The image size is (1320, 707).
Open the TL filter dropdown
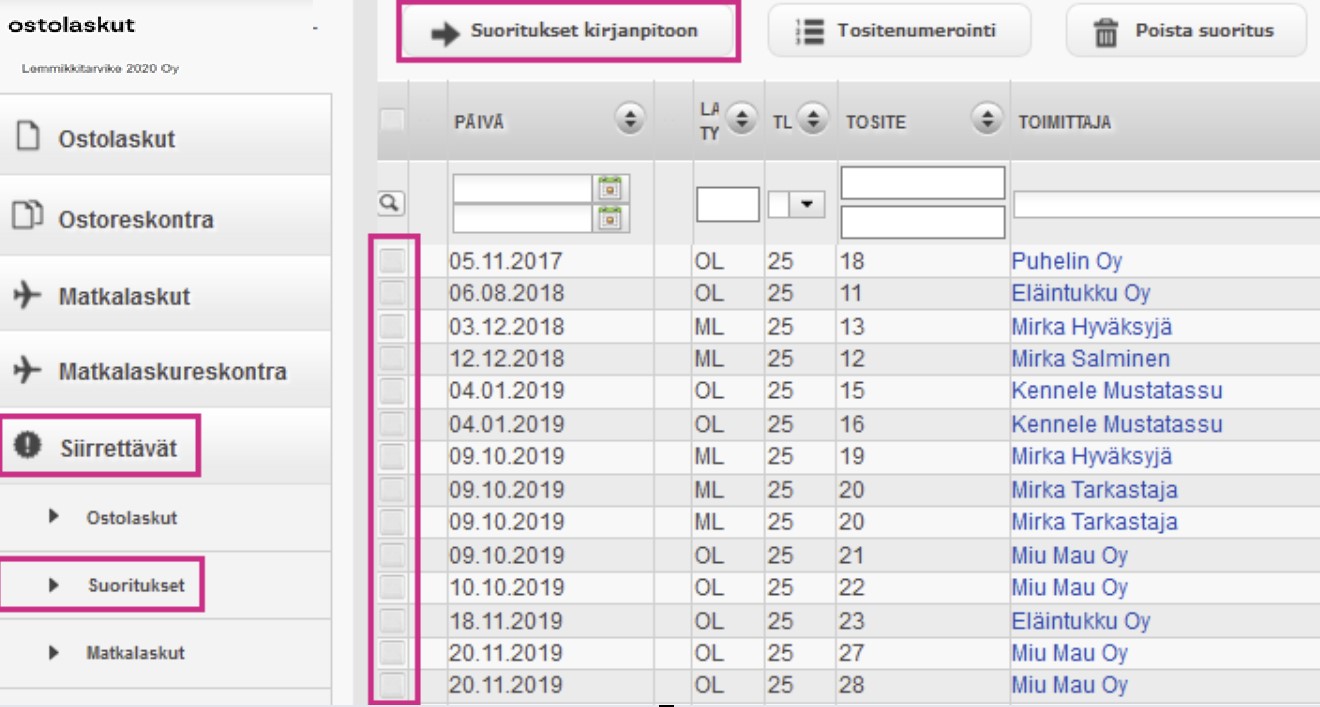[807, 205]
